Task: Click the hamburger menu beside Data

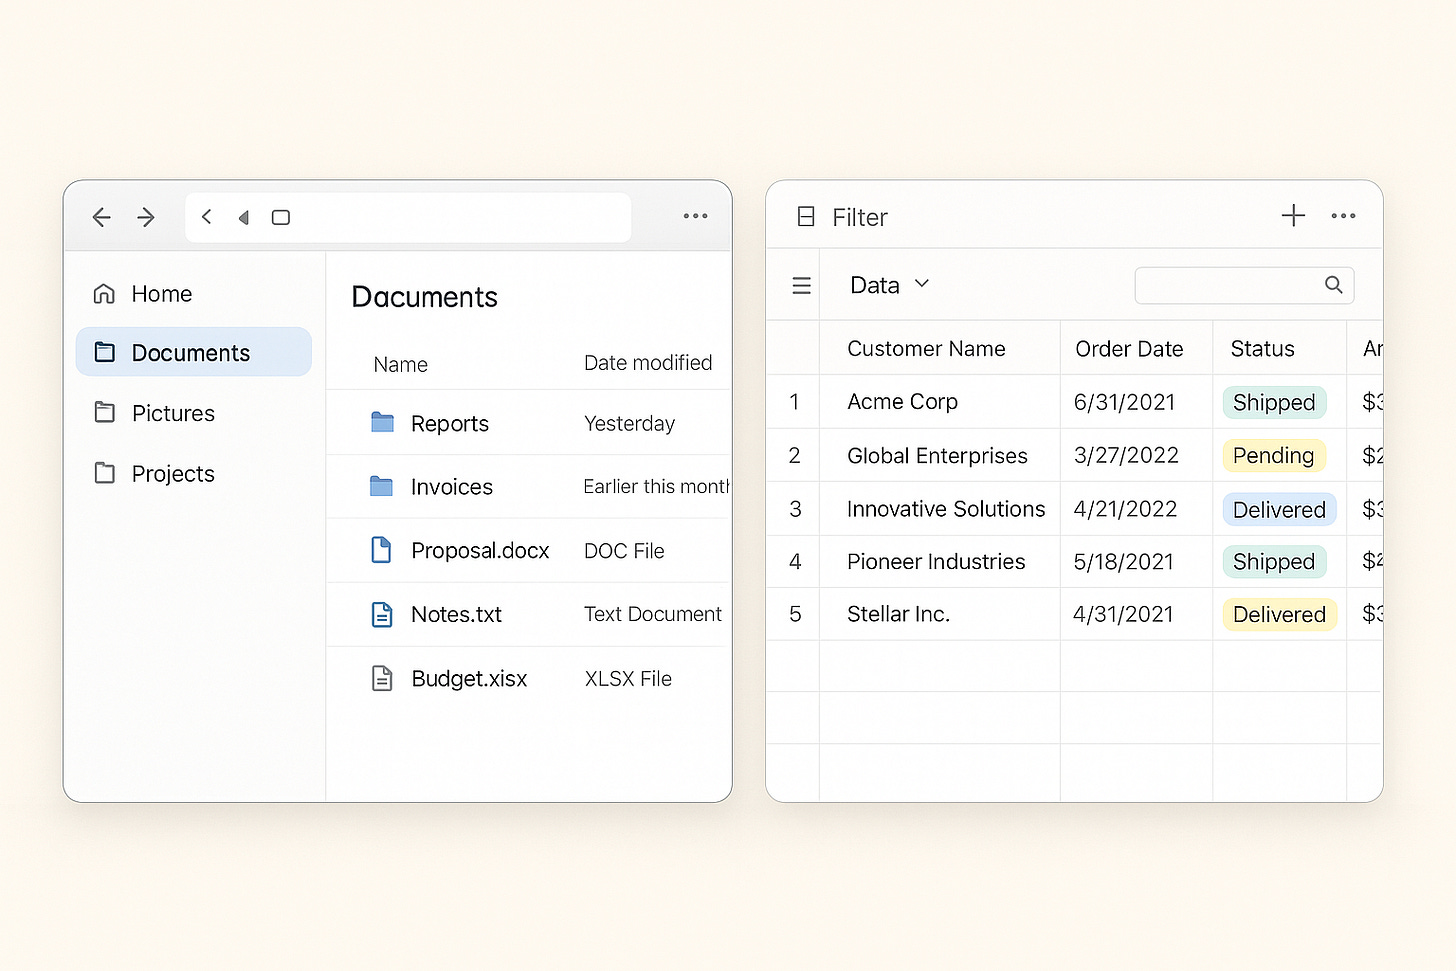Action: coord(801,286)
